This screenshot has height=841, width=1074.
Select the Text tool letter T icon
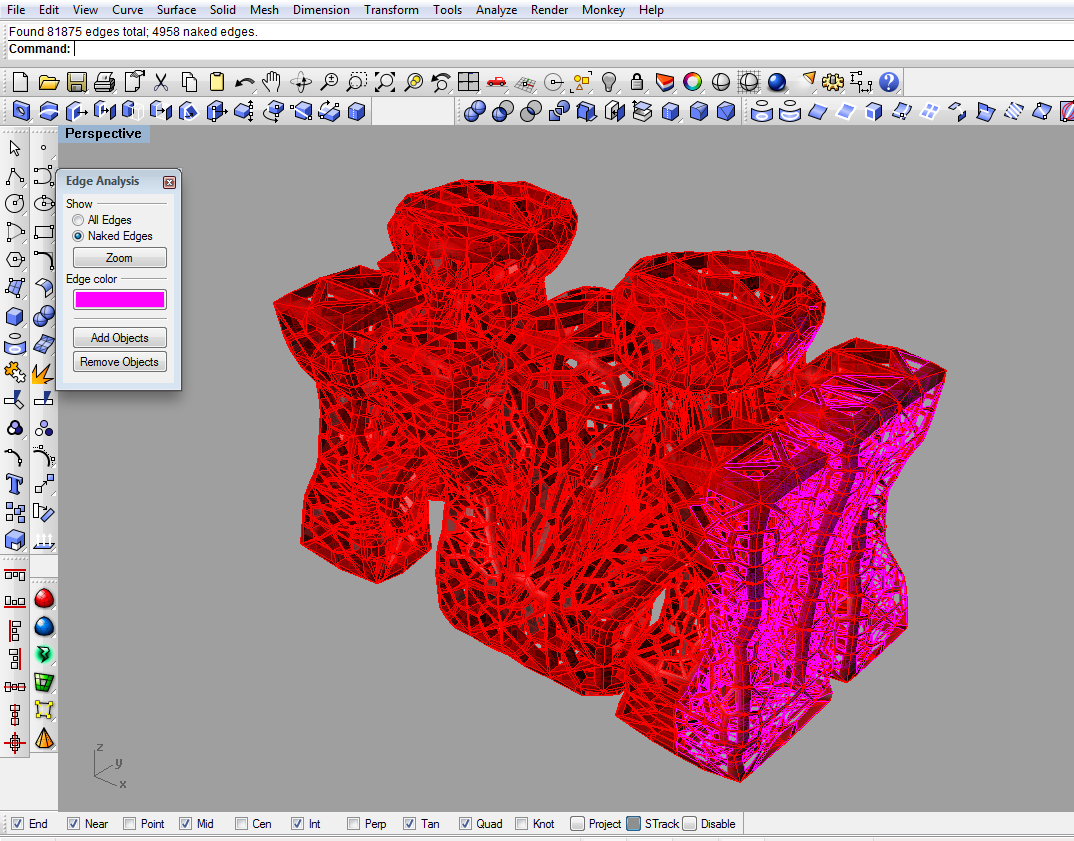pyautogui.click(x=15, y=485)
